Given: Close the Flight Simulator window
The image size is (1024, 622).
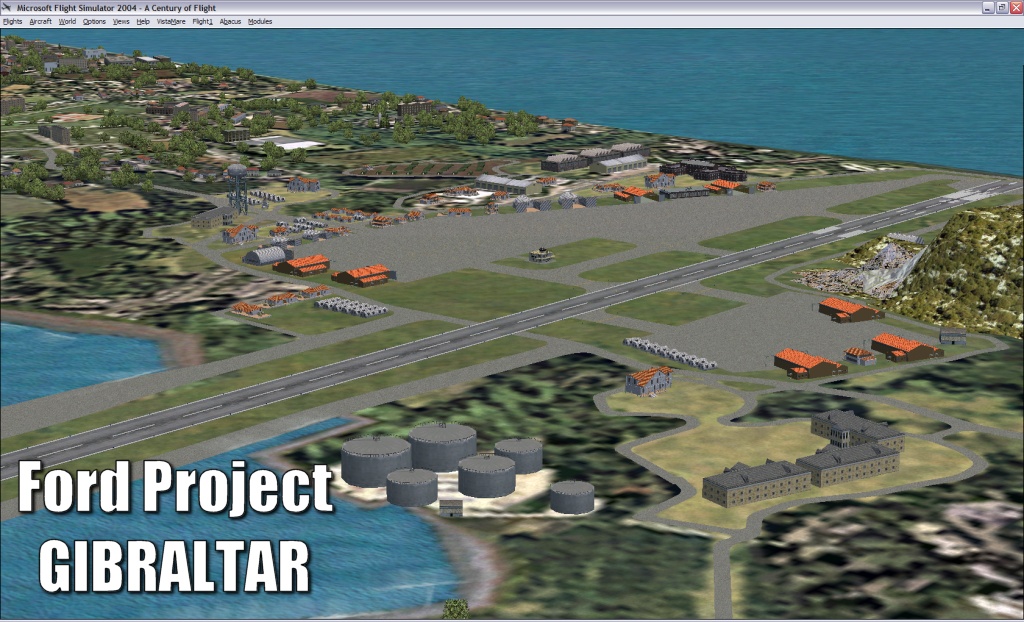Looking at the screenshot, I should (1016, 8).
